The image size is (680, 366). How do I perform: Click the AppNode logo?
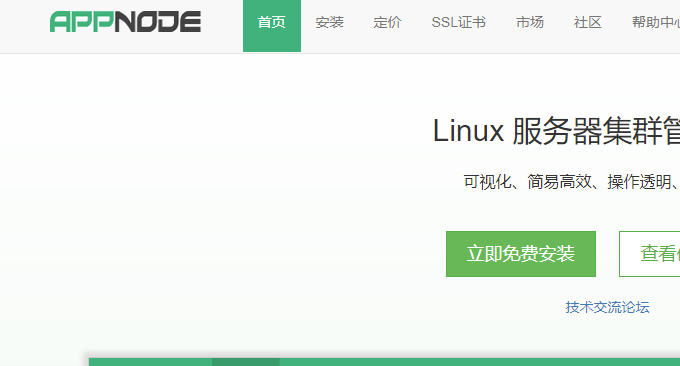click(x=125, y=22)
